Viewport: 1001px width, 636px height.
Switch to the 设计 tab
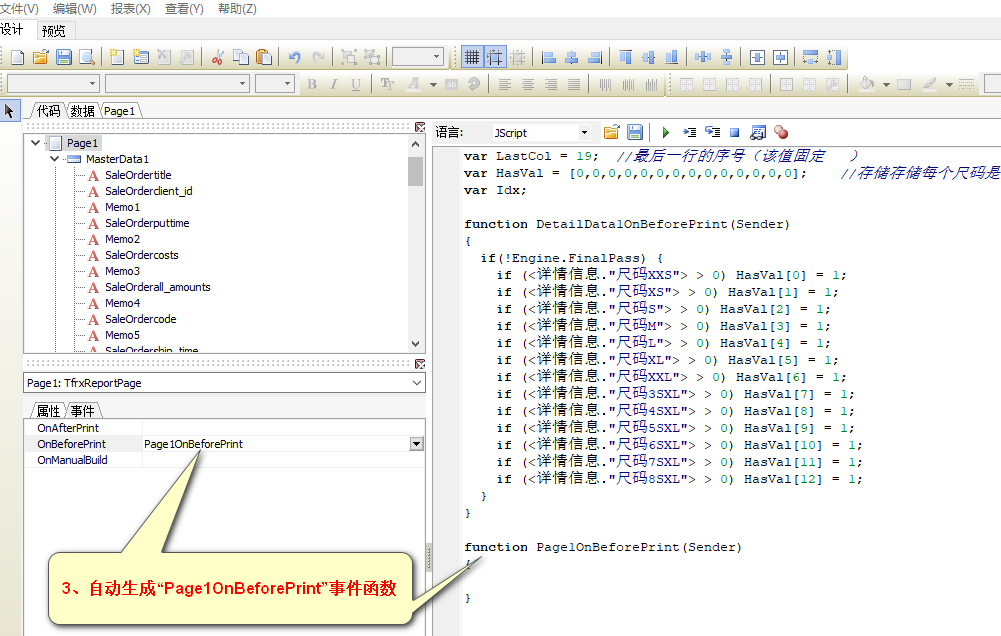(x=12, y=29)
